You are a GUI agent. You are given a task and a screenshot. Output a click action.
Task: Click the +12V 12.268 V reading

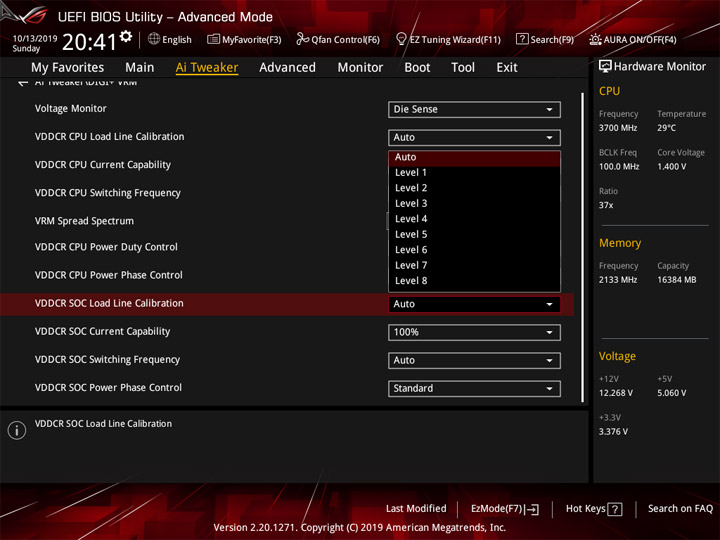tap(616, 394)
